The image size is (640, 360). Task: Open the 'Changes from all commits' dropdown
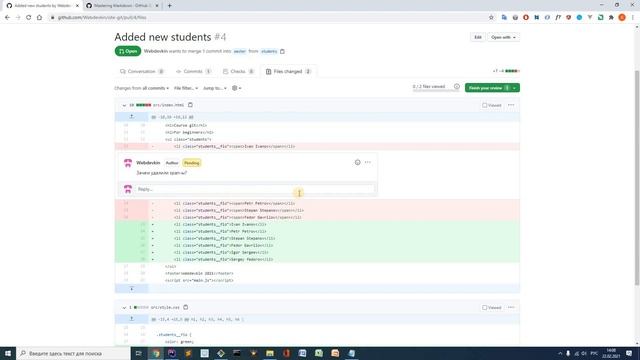pyautogui.click(x=141, y=88)
